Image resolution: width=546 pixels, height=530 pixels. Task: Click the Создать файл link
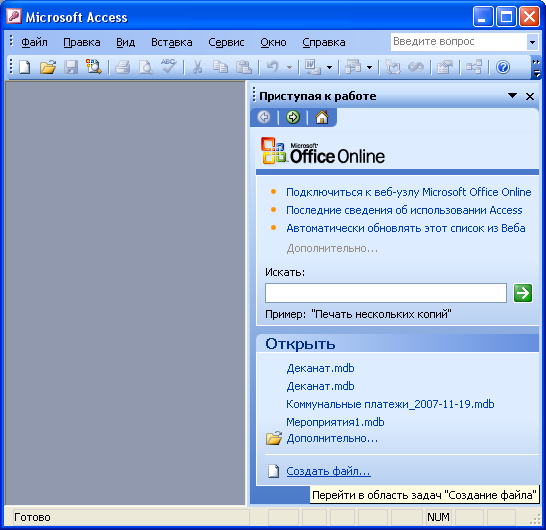click(328, 471)
